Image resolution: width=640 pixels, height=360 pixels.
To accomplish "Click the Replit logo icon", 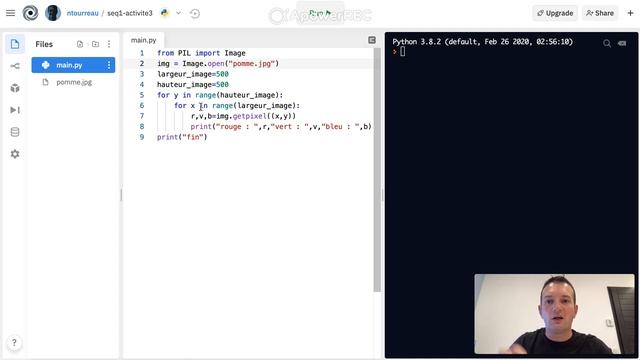I will (x=30, y=13).
